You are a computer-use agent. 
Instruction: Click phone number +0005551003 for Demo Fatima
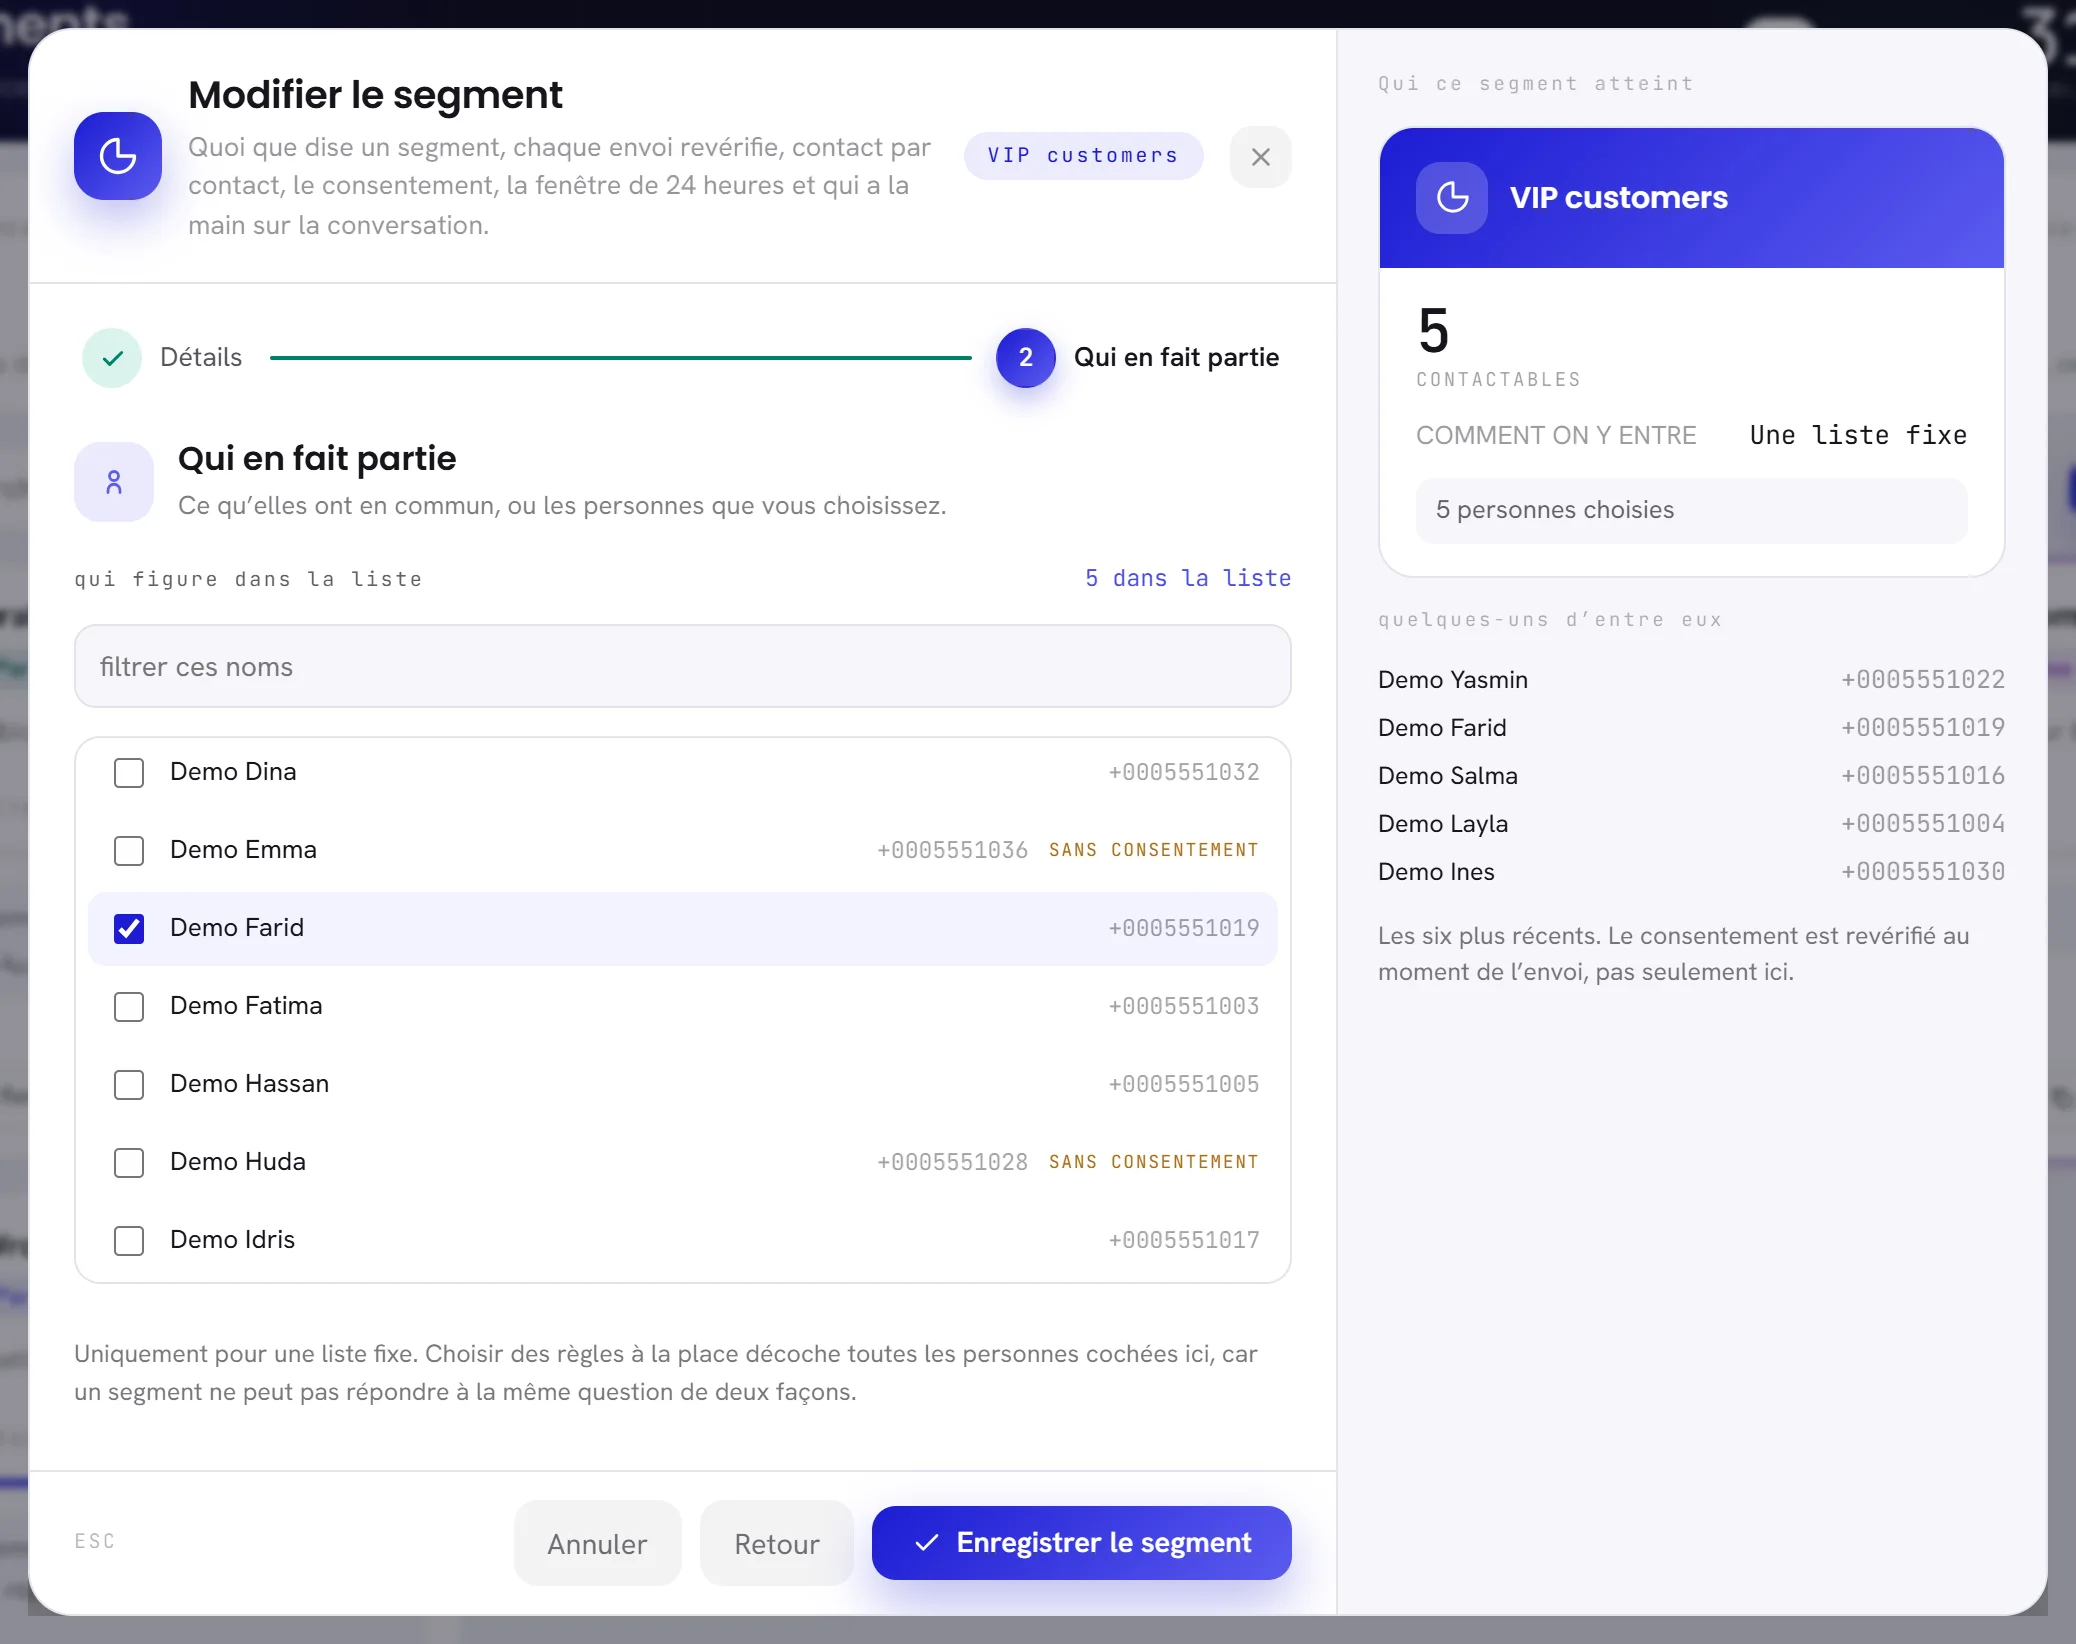point(1184,1006)
